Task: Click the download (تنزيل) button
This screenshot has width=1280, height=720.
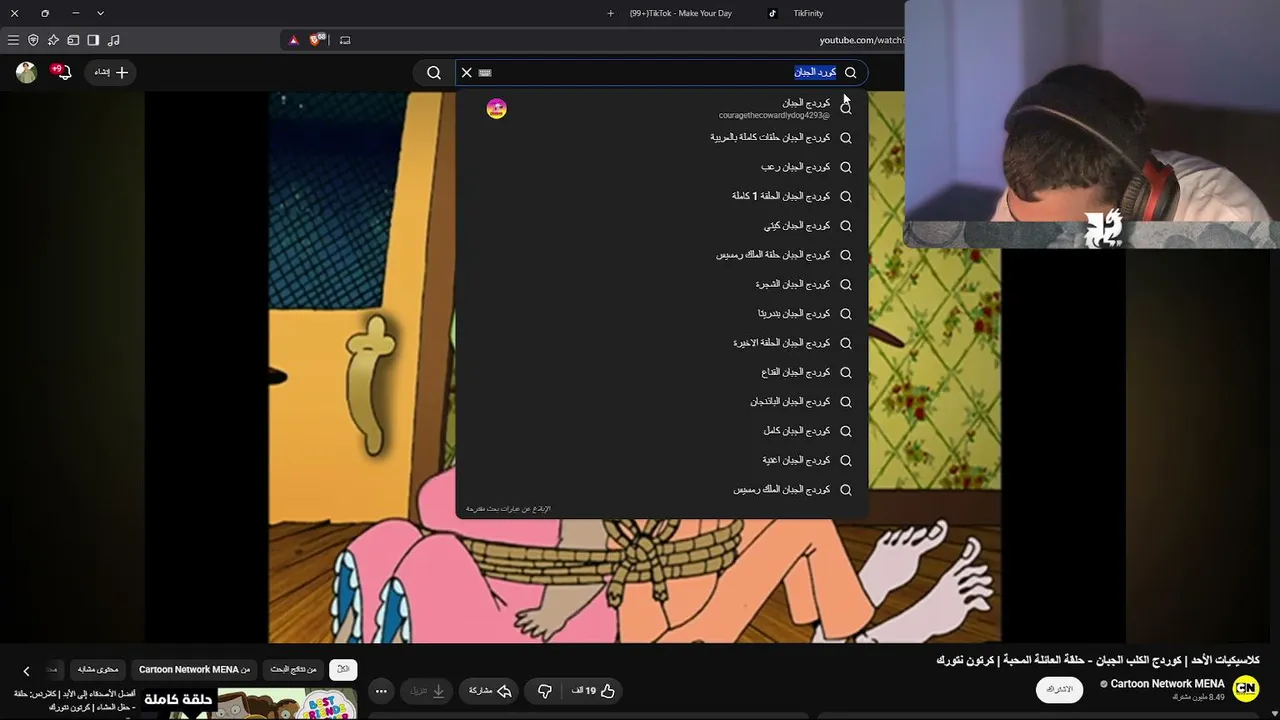Action: point(428,691)
